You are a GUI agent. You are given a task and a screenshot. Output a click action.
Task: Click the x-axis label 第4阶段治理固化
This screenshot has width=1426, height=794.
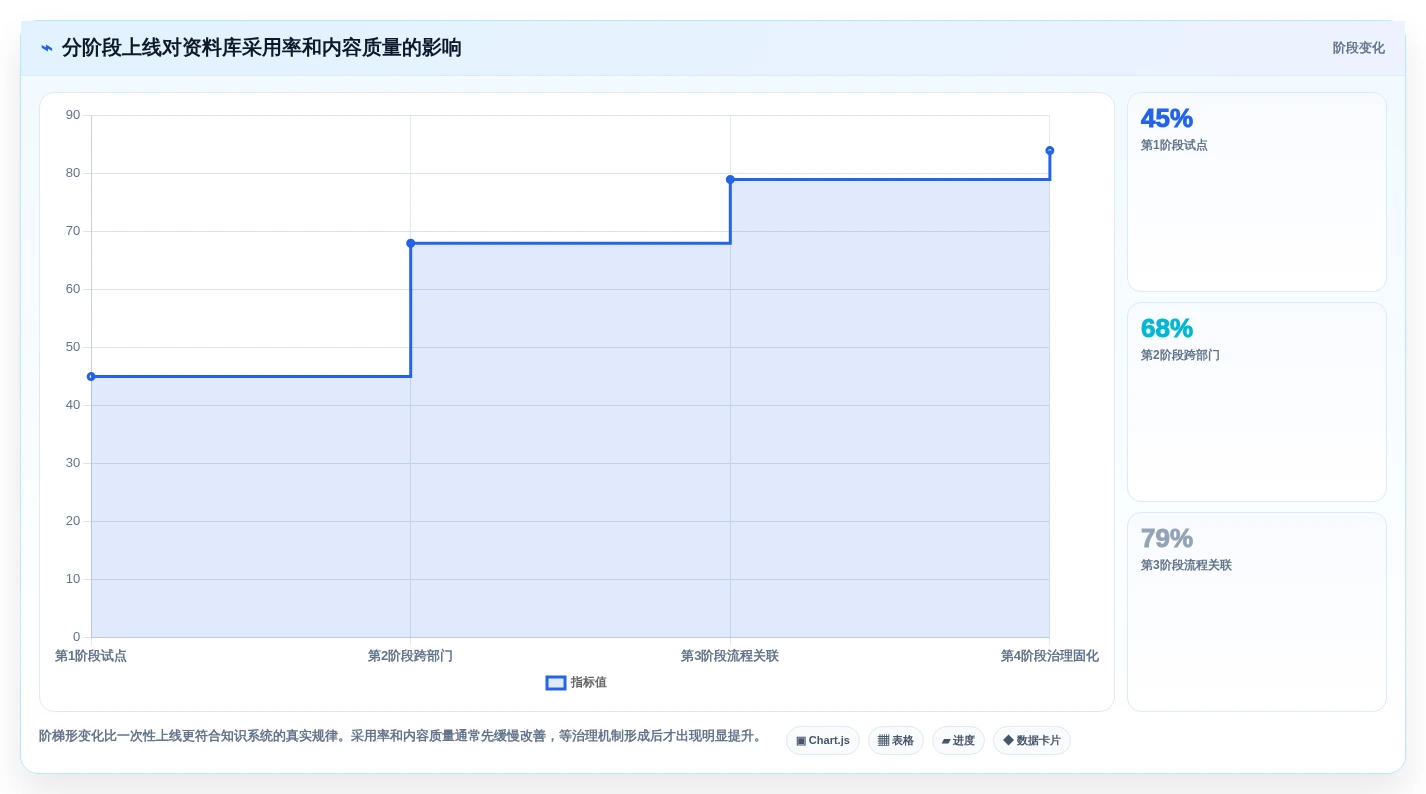(1050, 656)
